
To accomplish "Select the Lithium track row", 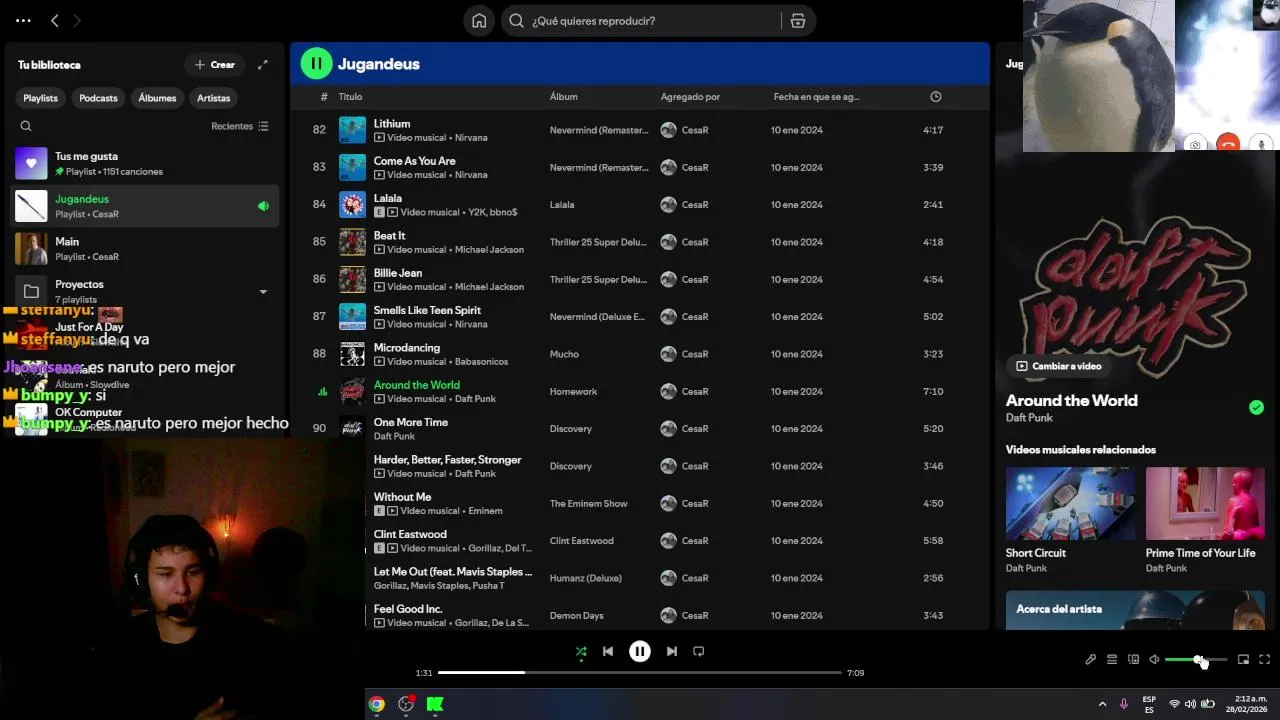I will pyautogui.click(x=640, y=130).
